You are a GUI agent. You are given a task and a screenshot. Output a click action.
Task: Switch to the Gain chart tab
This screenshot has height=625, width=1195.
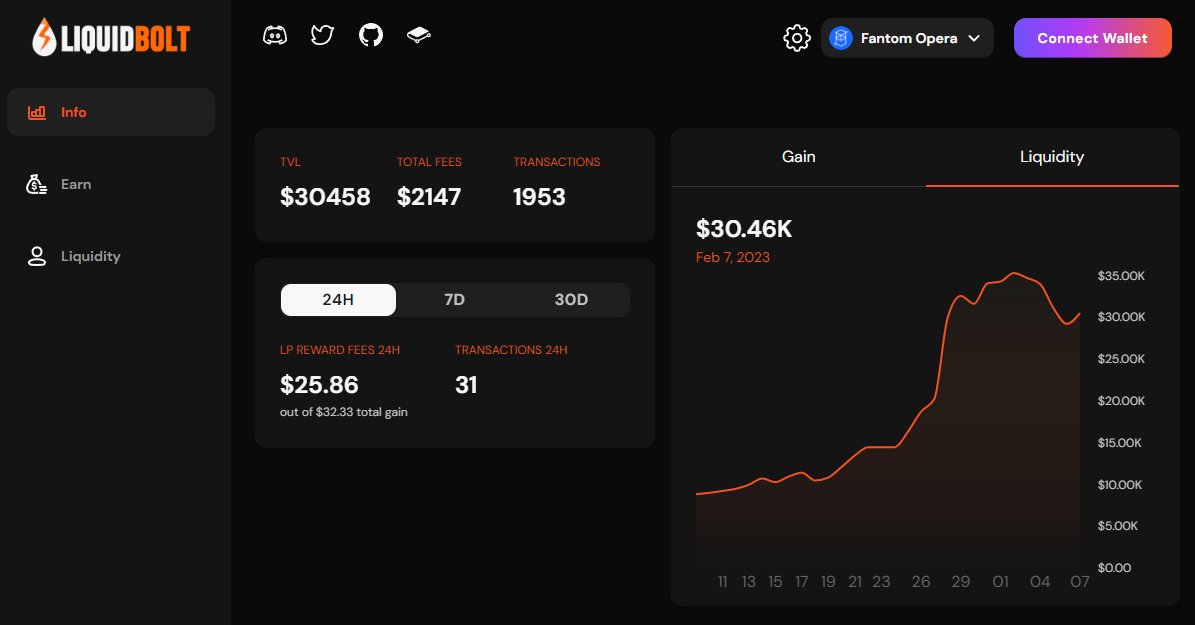[x=799, y=157]
